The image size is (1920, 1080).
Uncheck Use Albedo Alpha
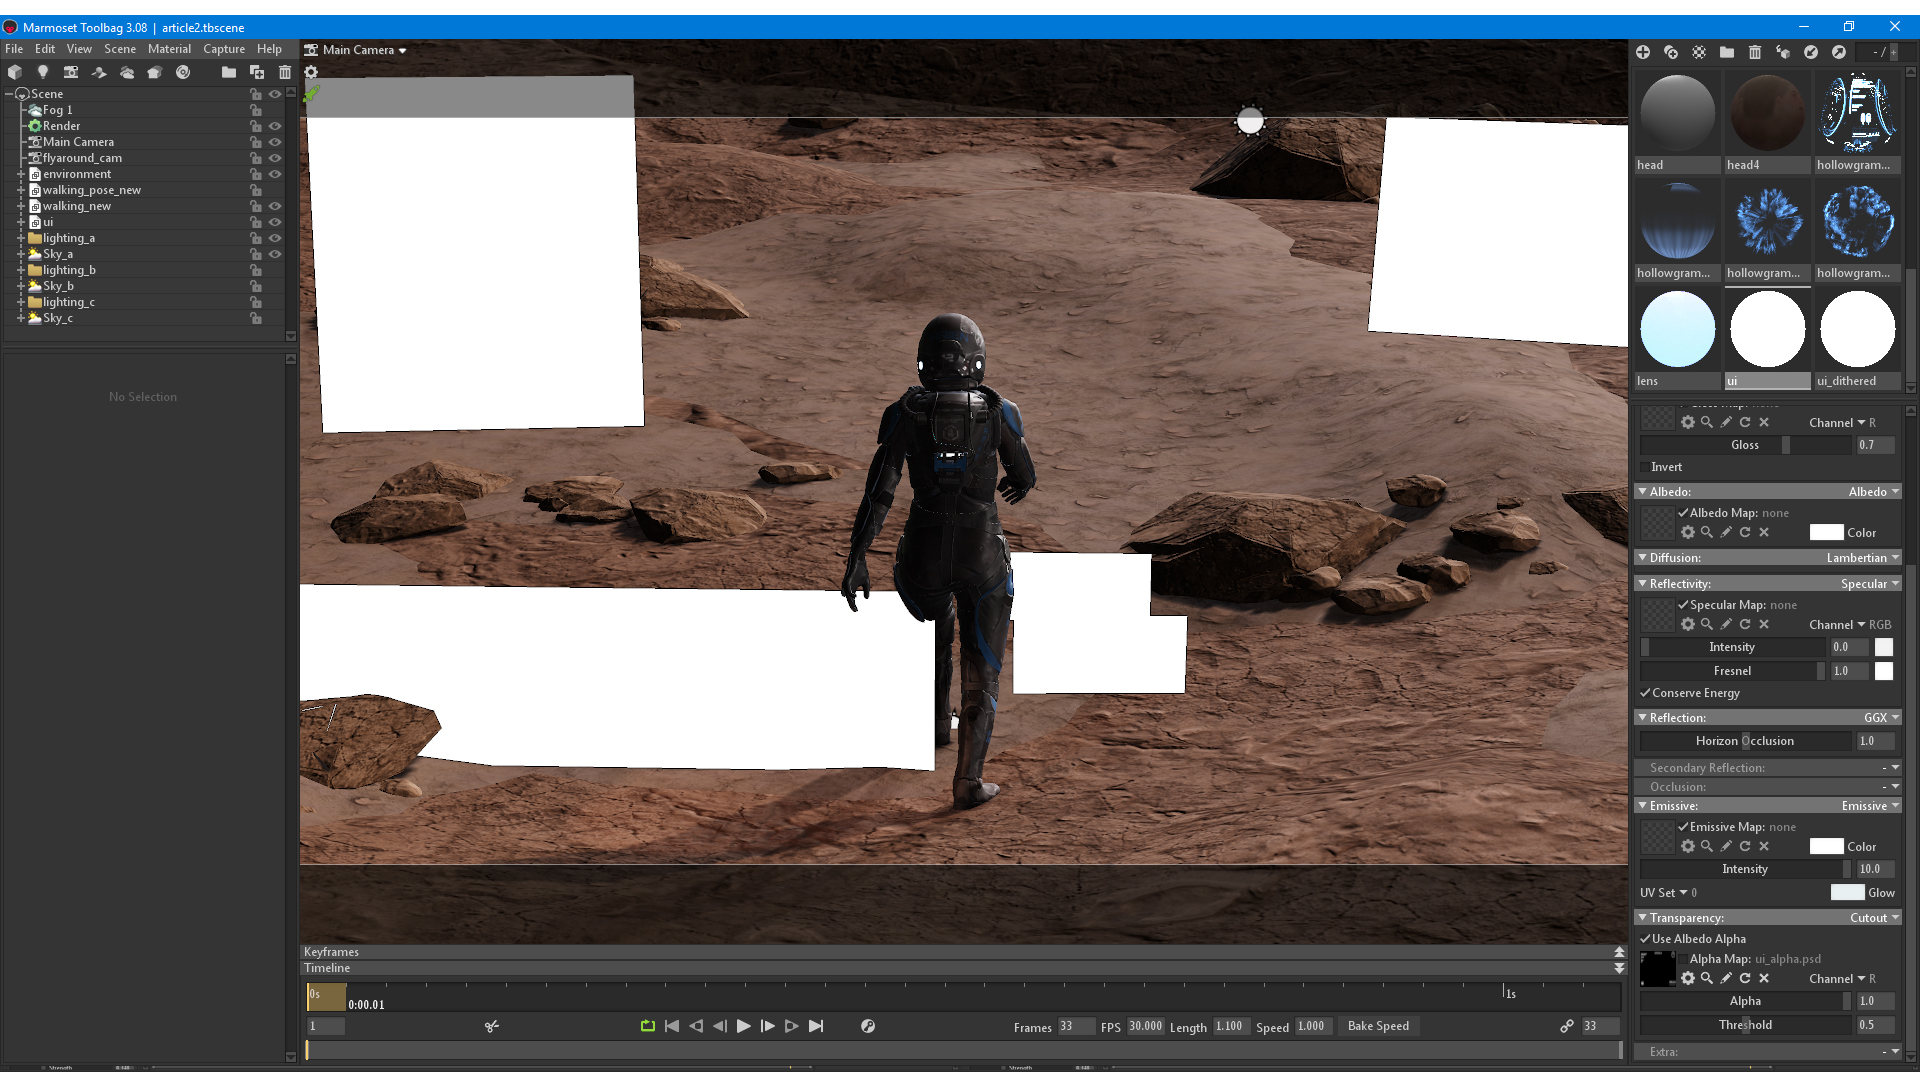click(1645, 939)
